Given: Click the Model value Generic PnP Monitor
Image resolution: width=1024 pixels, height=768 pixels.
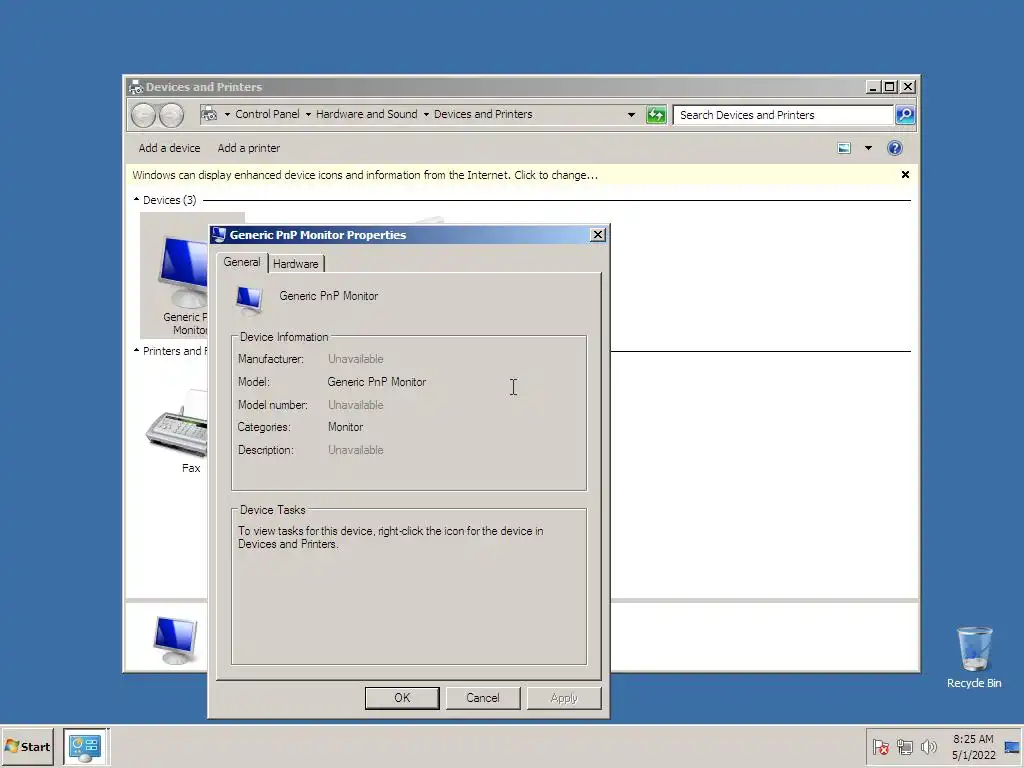Looking at the screenshot, I should 376,382.
